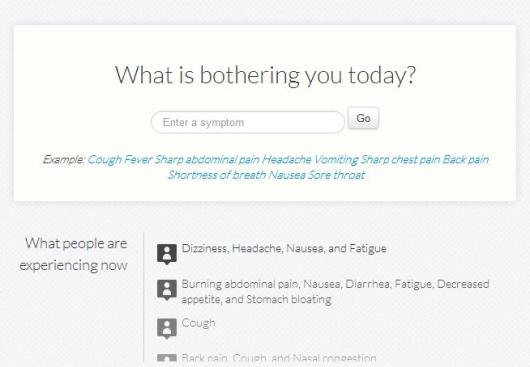Choose the Sore throat example link
Viewport: 530px width, 367px height.
click(337, 175)
